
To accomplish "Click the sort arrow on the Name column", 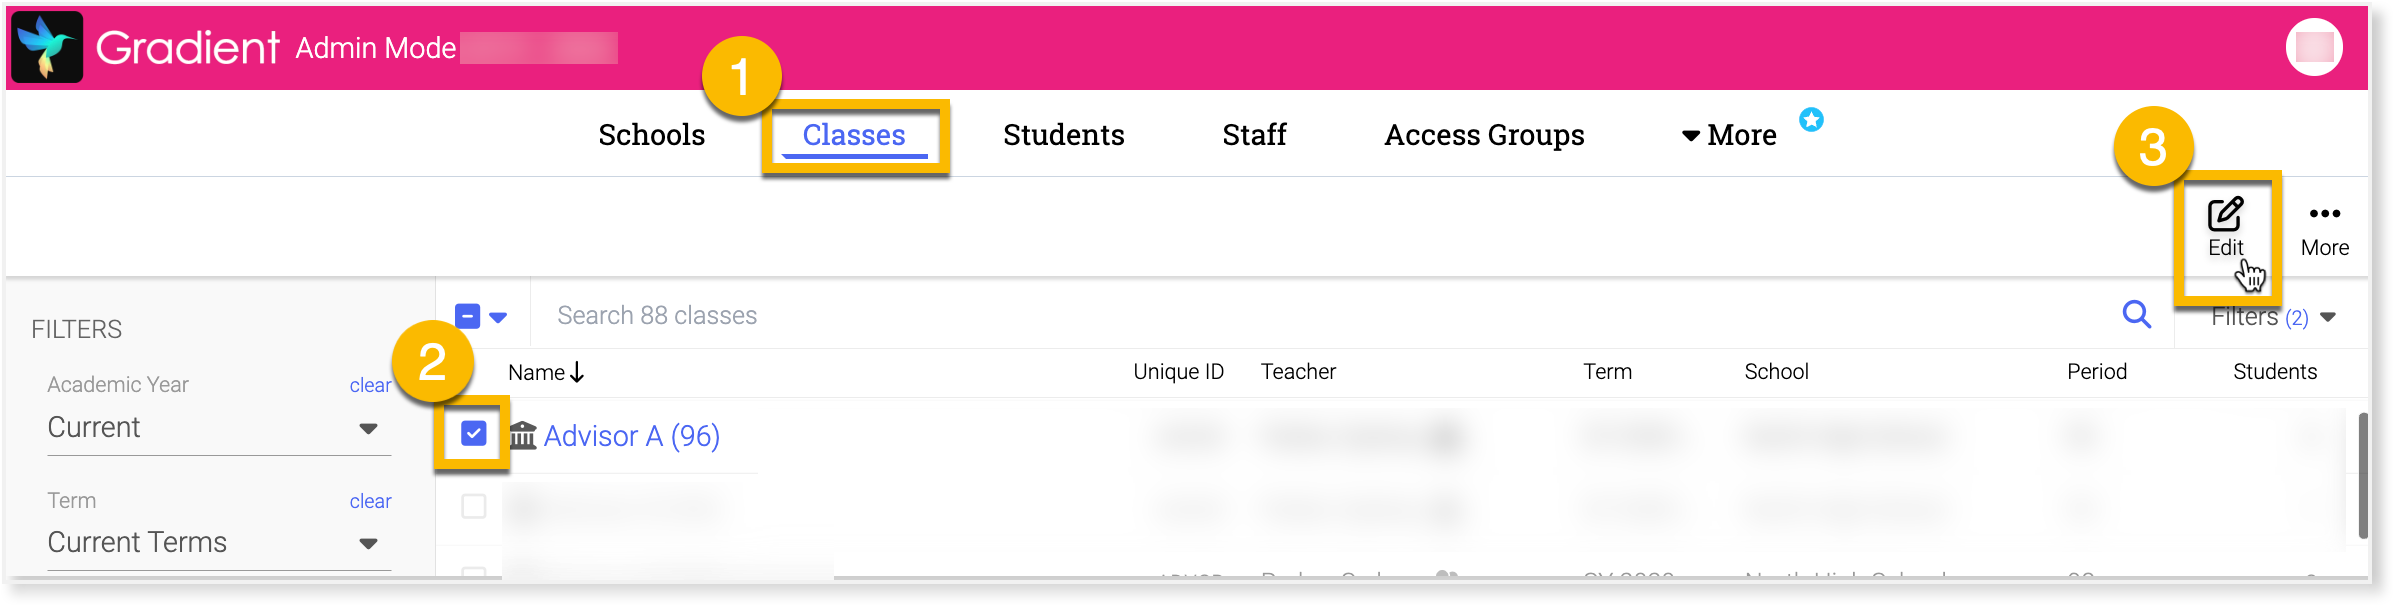I will click(x=577, y=371).
